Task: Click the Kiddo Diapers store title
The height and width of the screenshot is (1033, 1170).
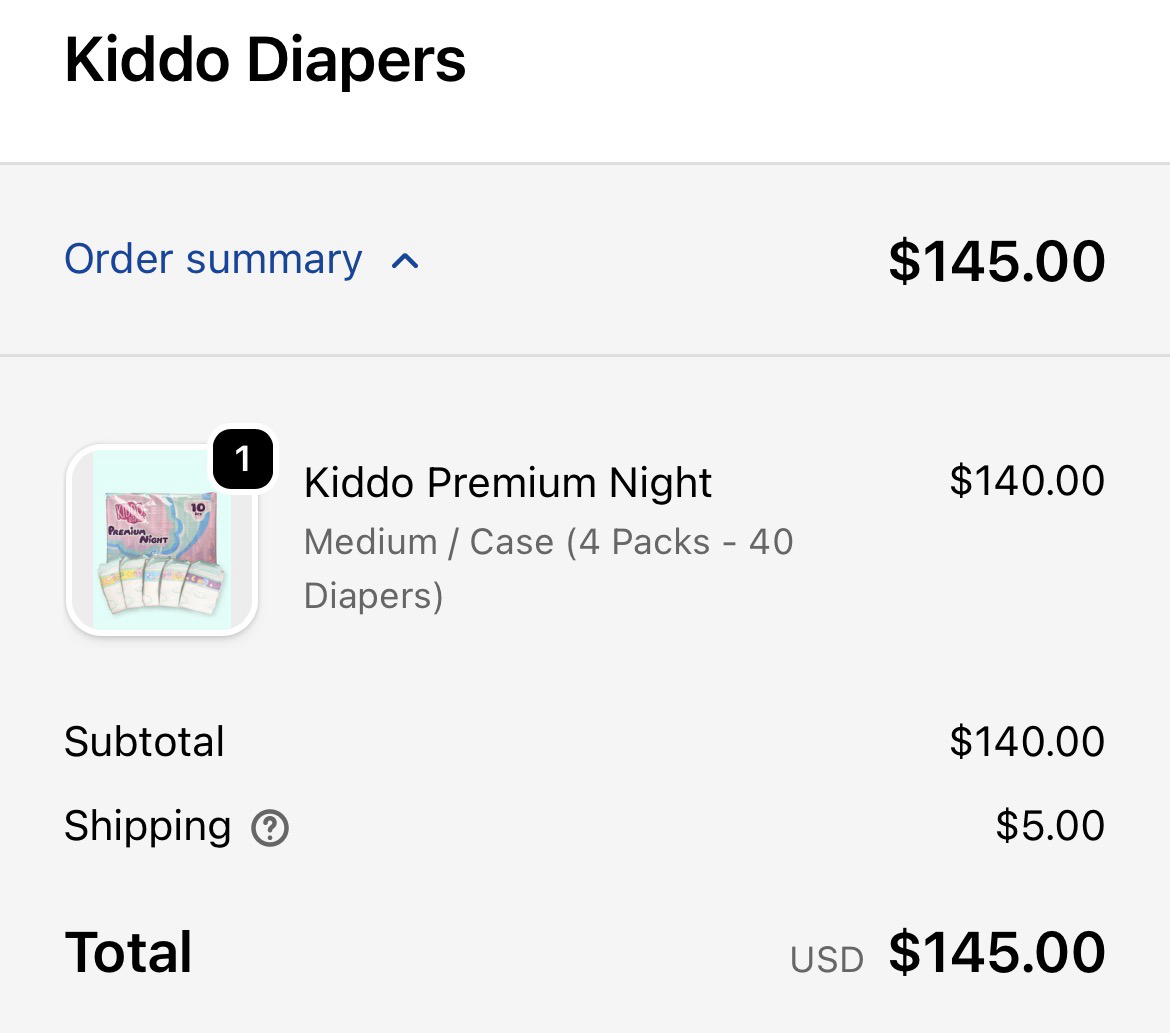Action: [x=265, y=60]
